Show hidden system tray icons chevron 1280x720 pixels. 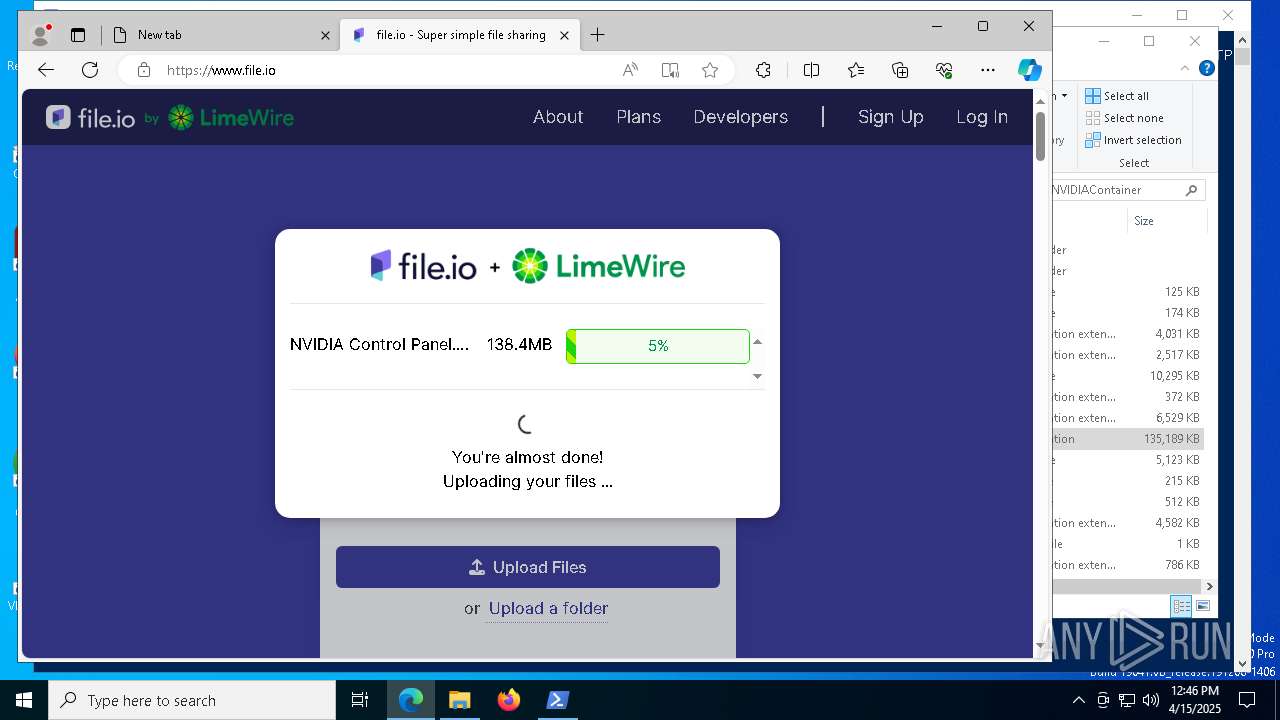point(1080,700)
